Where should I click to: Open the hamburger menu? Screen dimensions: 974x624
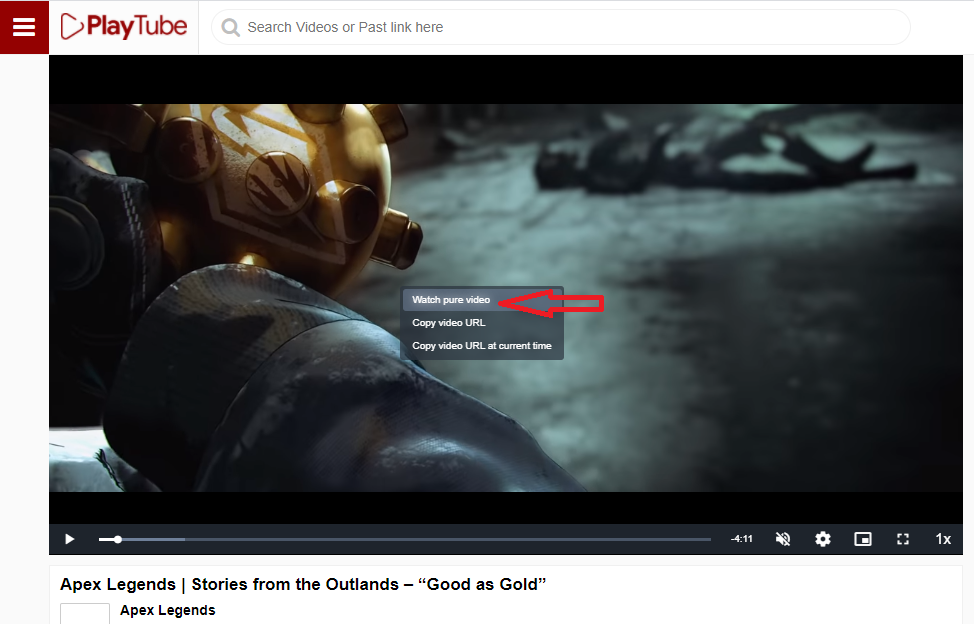coord(24,27)
